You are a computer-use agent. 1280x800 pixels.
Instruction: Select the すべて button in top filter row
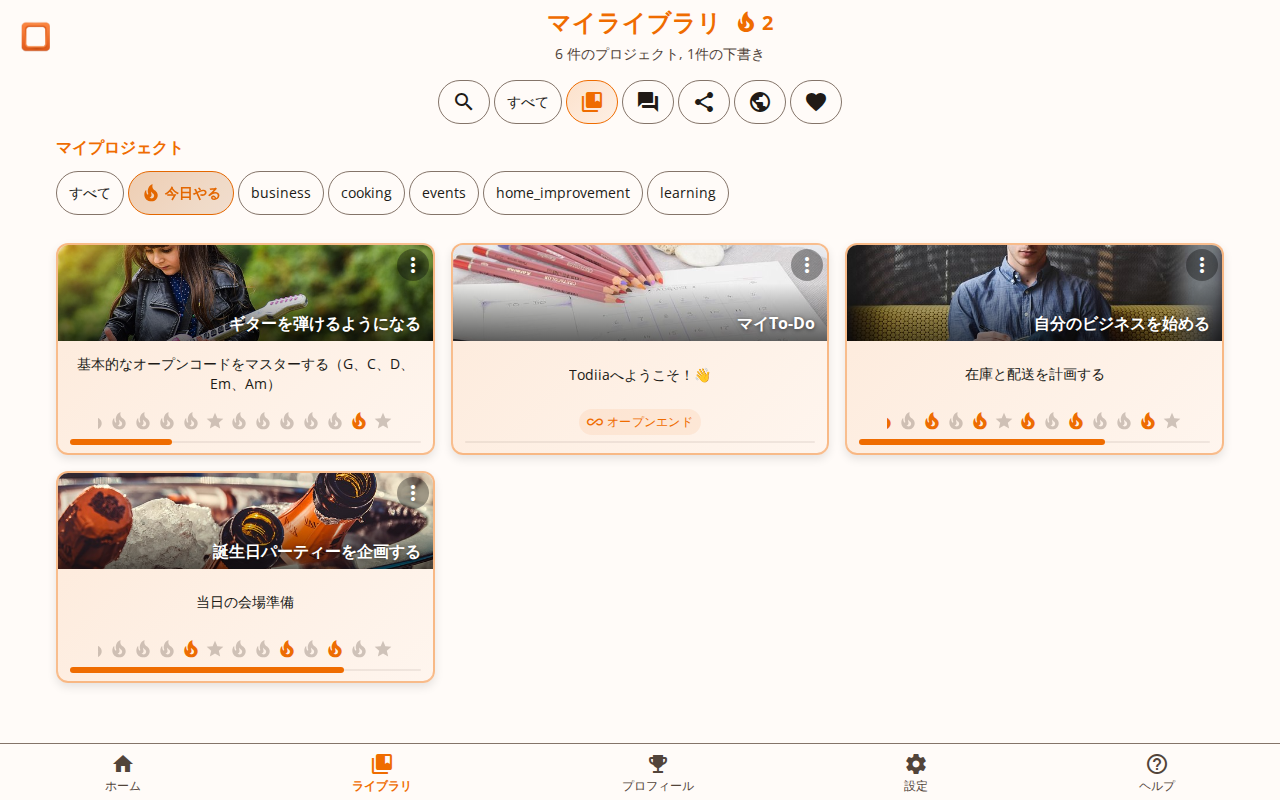tap(528, 102)
